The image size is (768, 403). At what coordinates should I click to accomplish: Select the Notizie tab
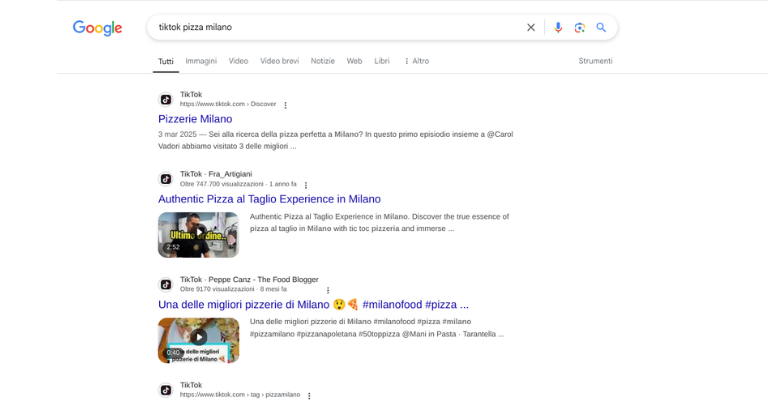tap(322, 61)
